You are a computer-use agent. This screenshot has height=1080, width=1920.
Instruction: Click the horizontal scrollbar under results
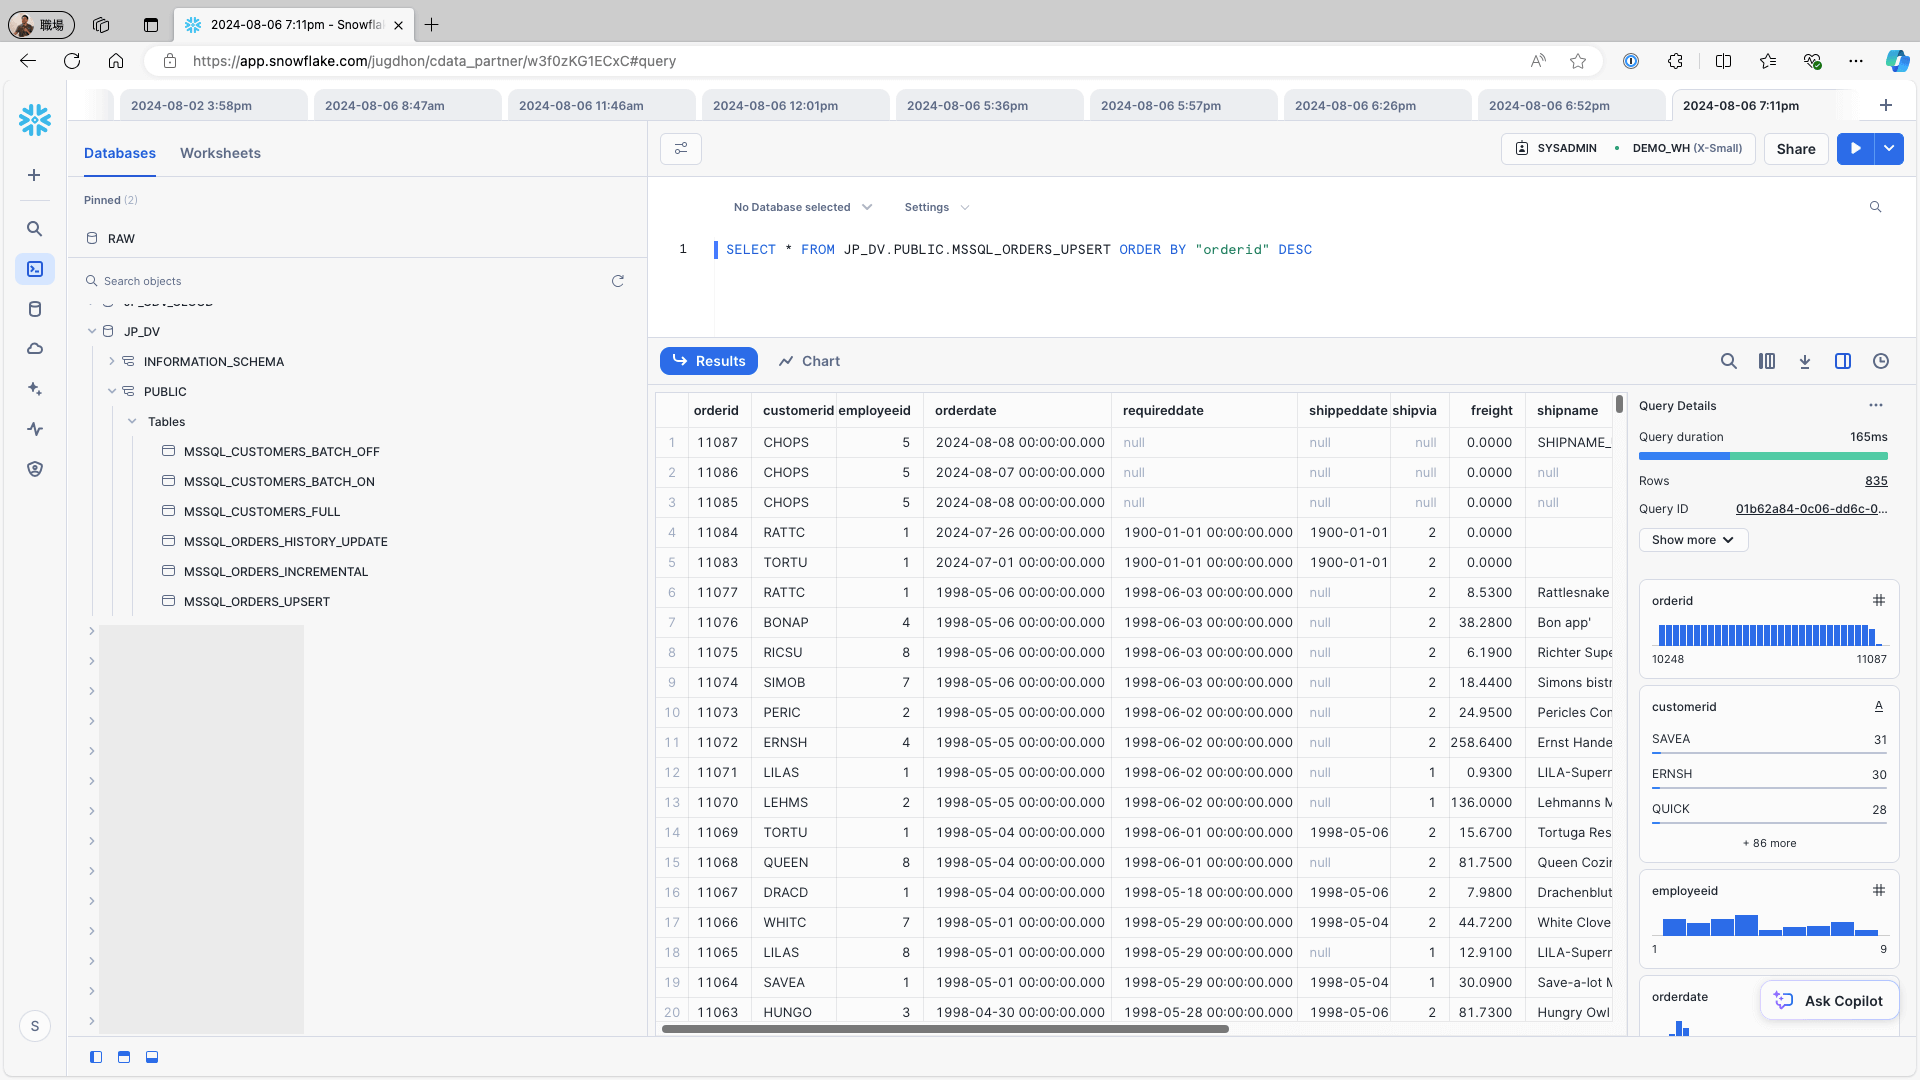click(x=944, y=1028)
